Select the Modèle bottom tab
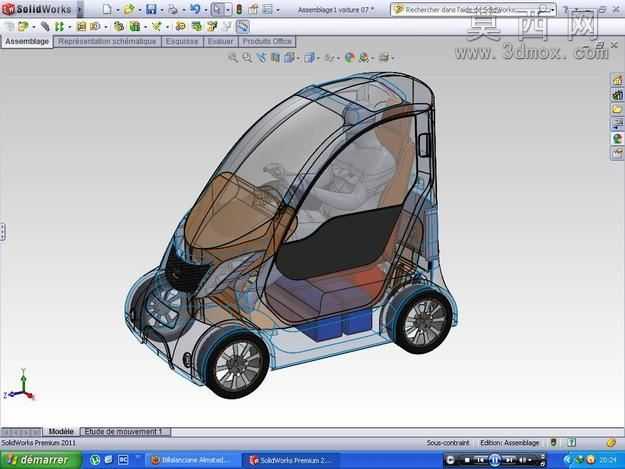The width and height of the screenshot is (625, 469). coord(61,432)
